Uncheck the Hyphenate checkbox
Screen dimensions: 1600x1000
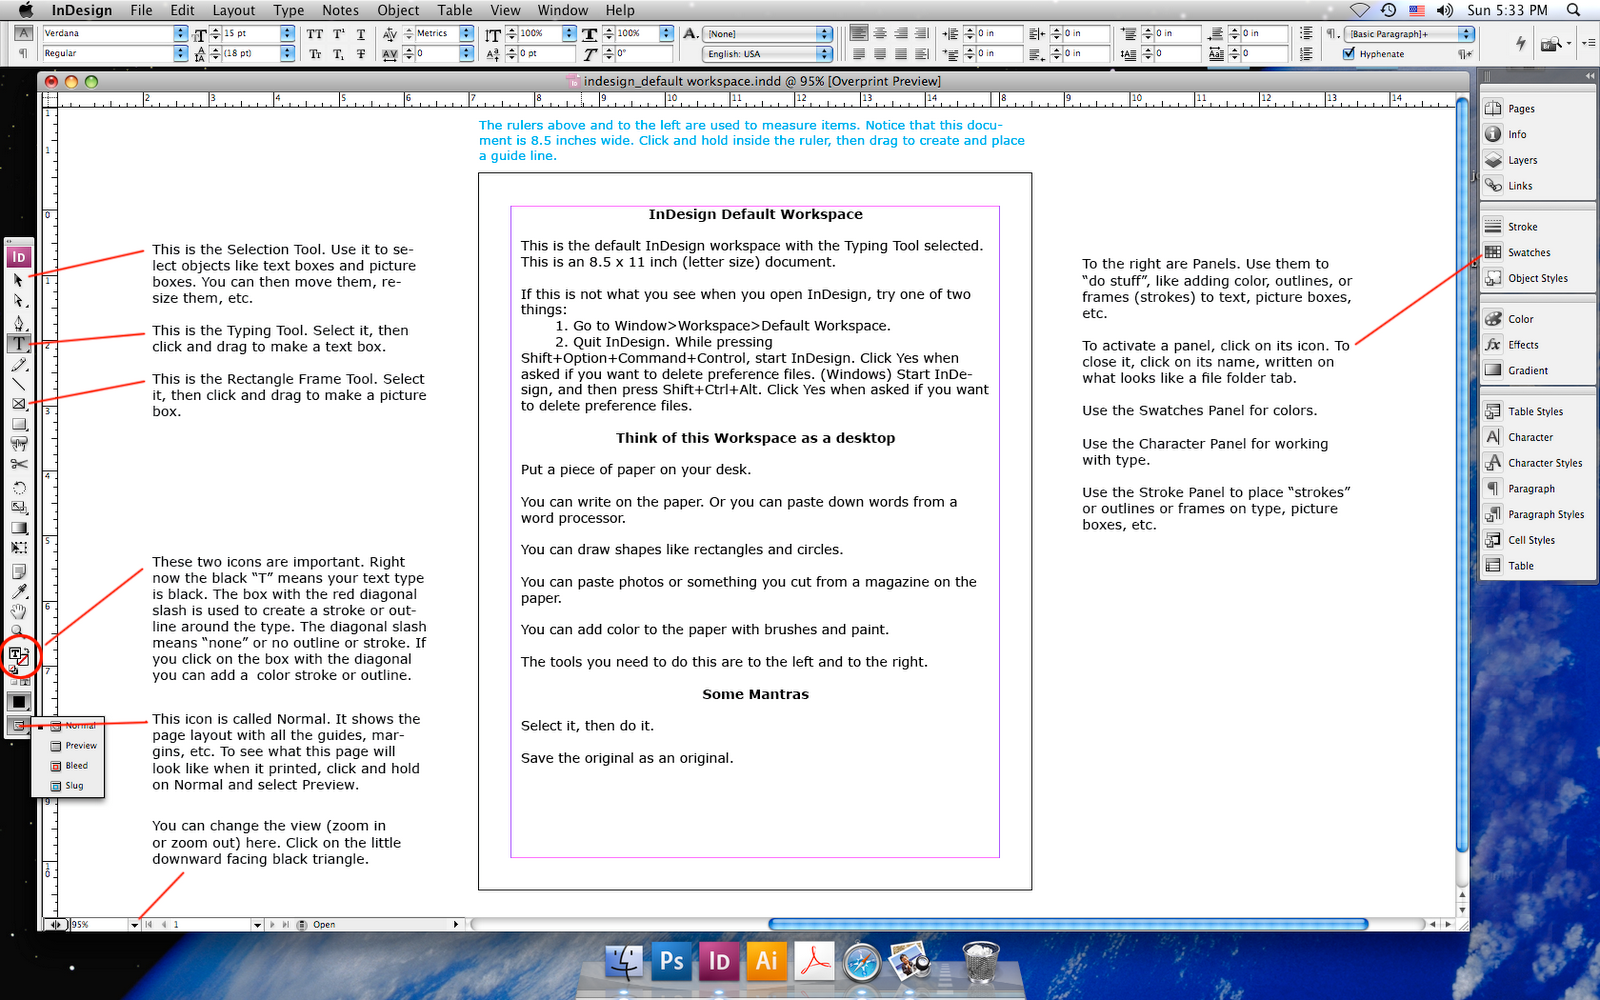1349,54
